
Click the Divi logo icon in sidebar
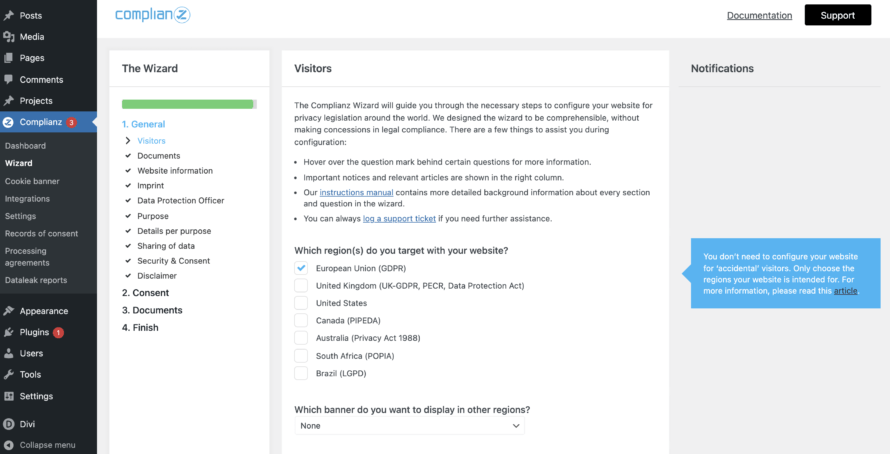coord(9,424)
